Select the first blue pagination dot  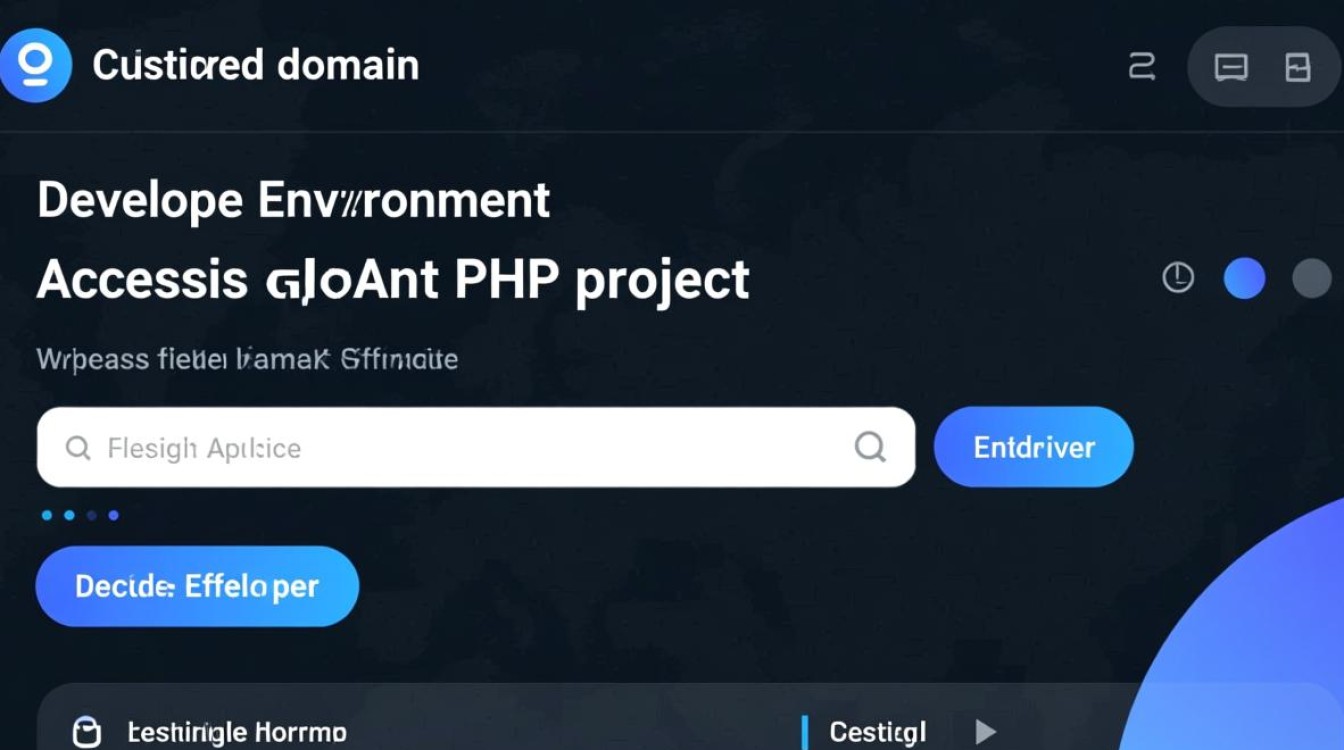[46, 515]
